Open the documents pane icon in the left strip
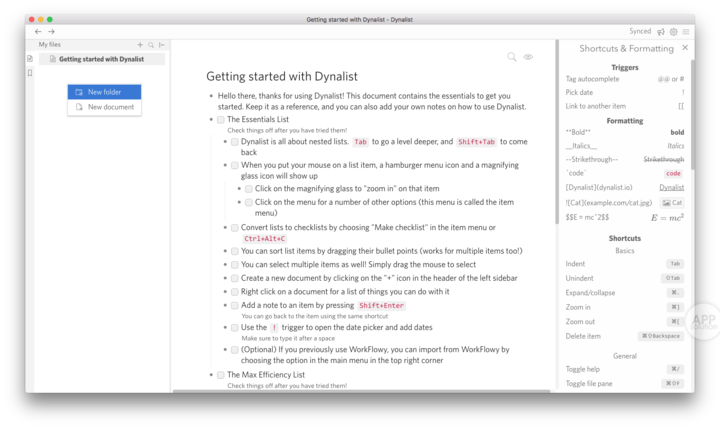 point(30,58)
